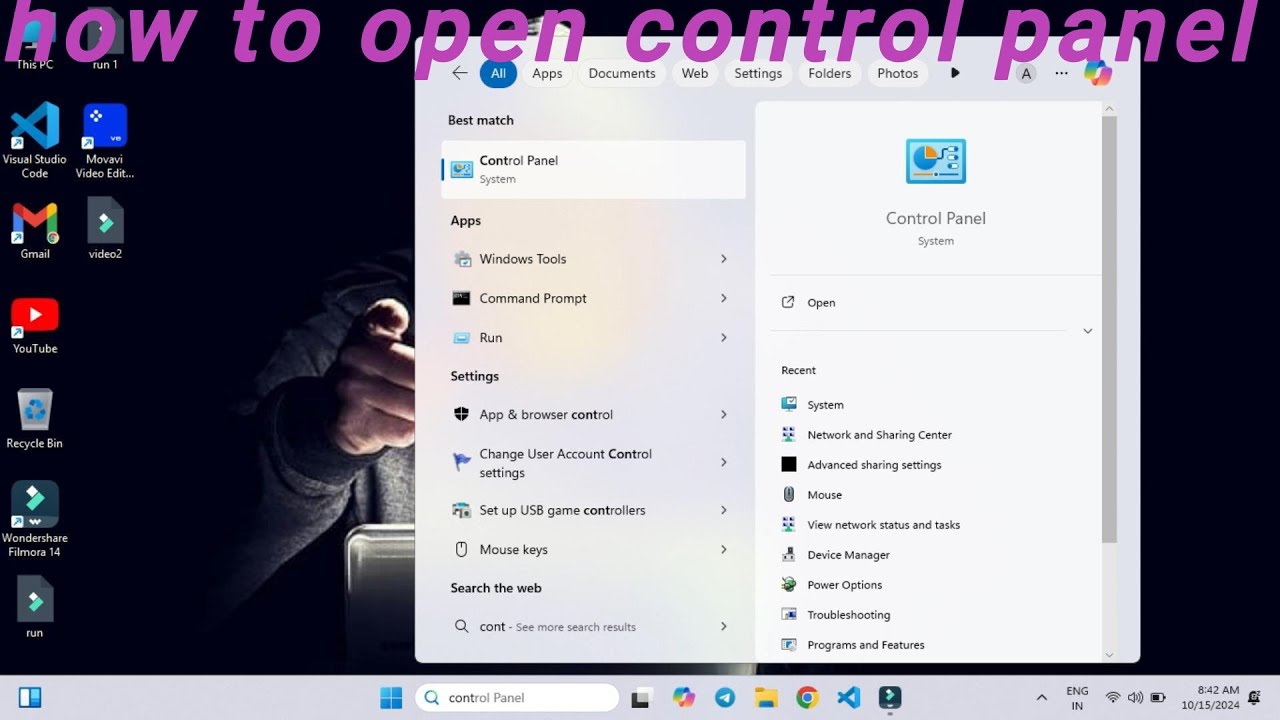Image resolution: width=1280 pixels, height=720 pixels.
Task: Open the YouTube desktop shortcut
Action: pos(35,326)
